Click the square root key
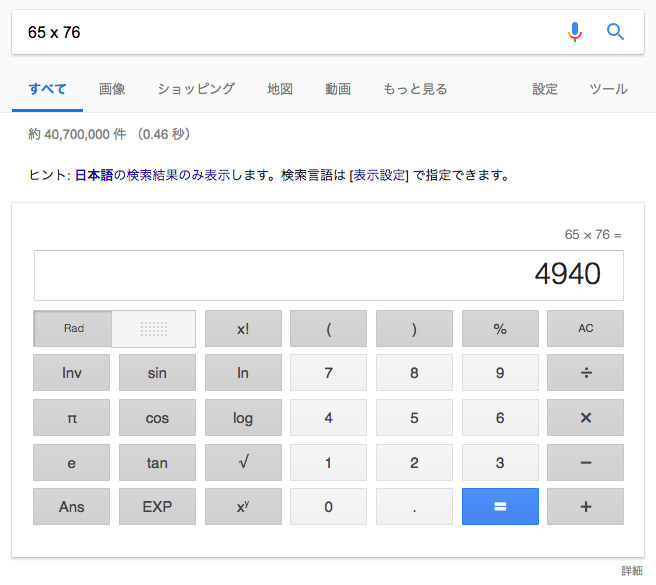 243,462
